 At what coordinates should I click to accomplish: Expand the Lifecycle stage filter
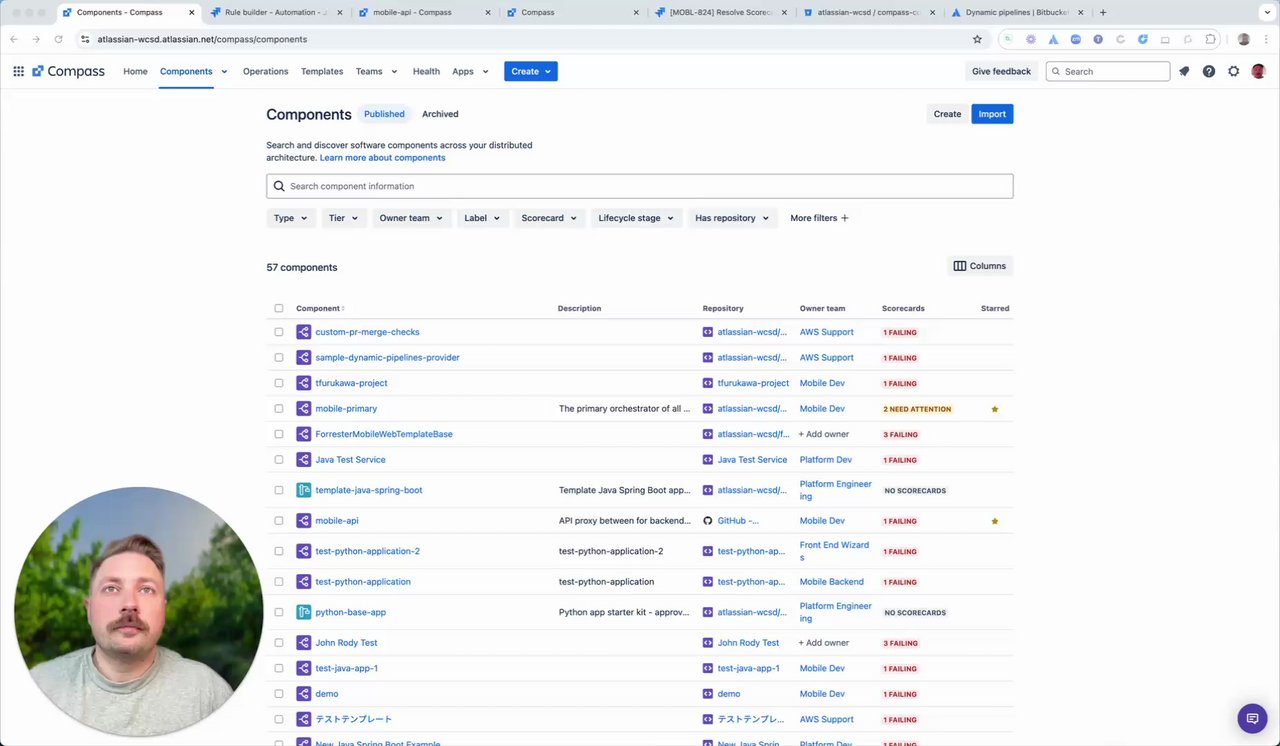(636, 218)
